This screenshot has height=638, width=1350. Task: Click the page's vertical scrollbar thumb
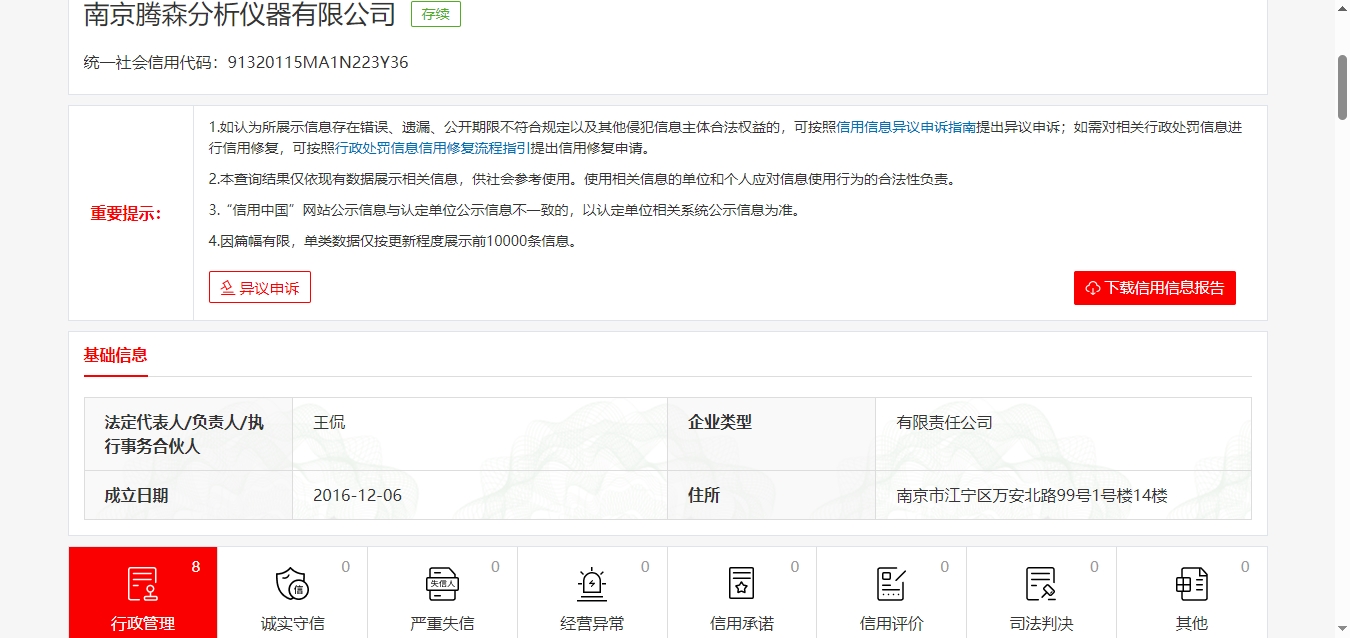(1342, 87)
